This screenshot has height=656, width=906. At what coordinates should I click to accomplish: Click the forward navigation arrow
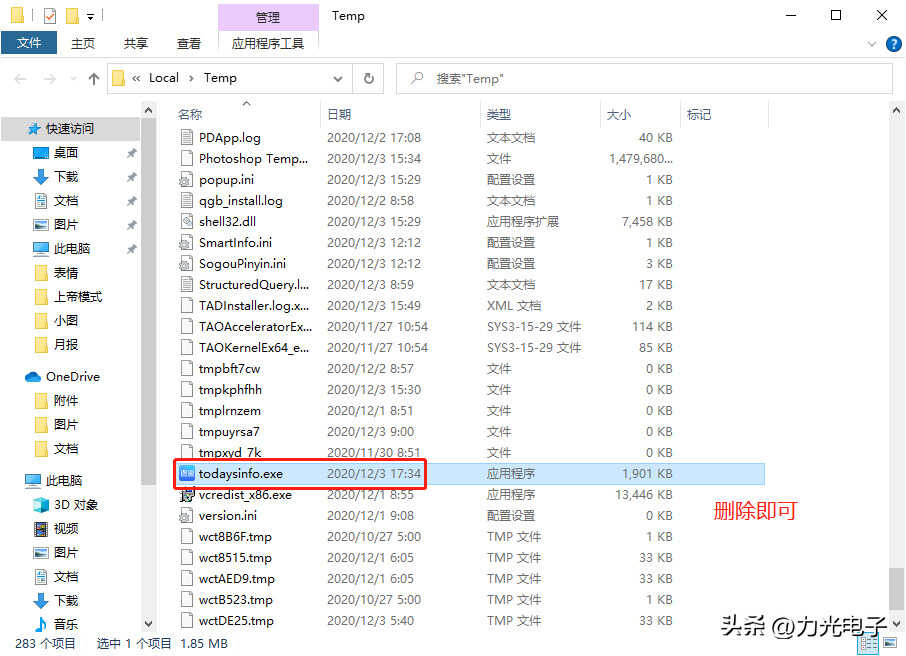[50, 79]
